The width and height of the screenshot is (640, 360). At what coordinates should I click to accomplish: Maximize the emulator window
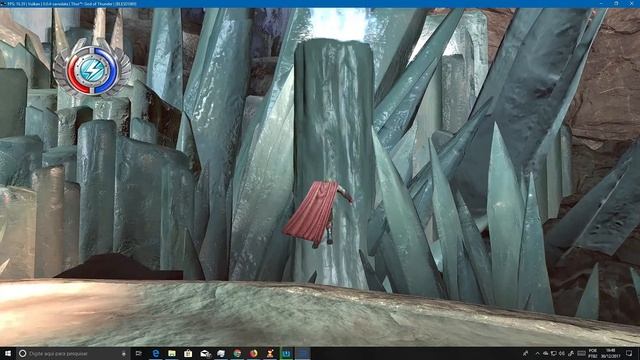point(617,4)
